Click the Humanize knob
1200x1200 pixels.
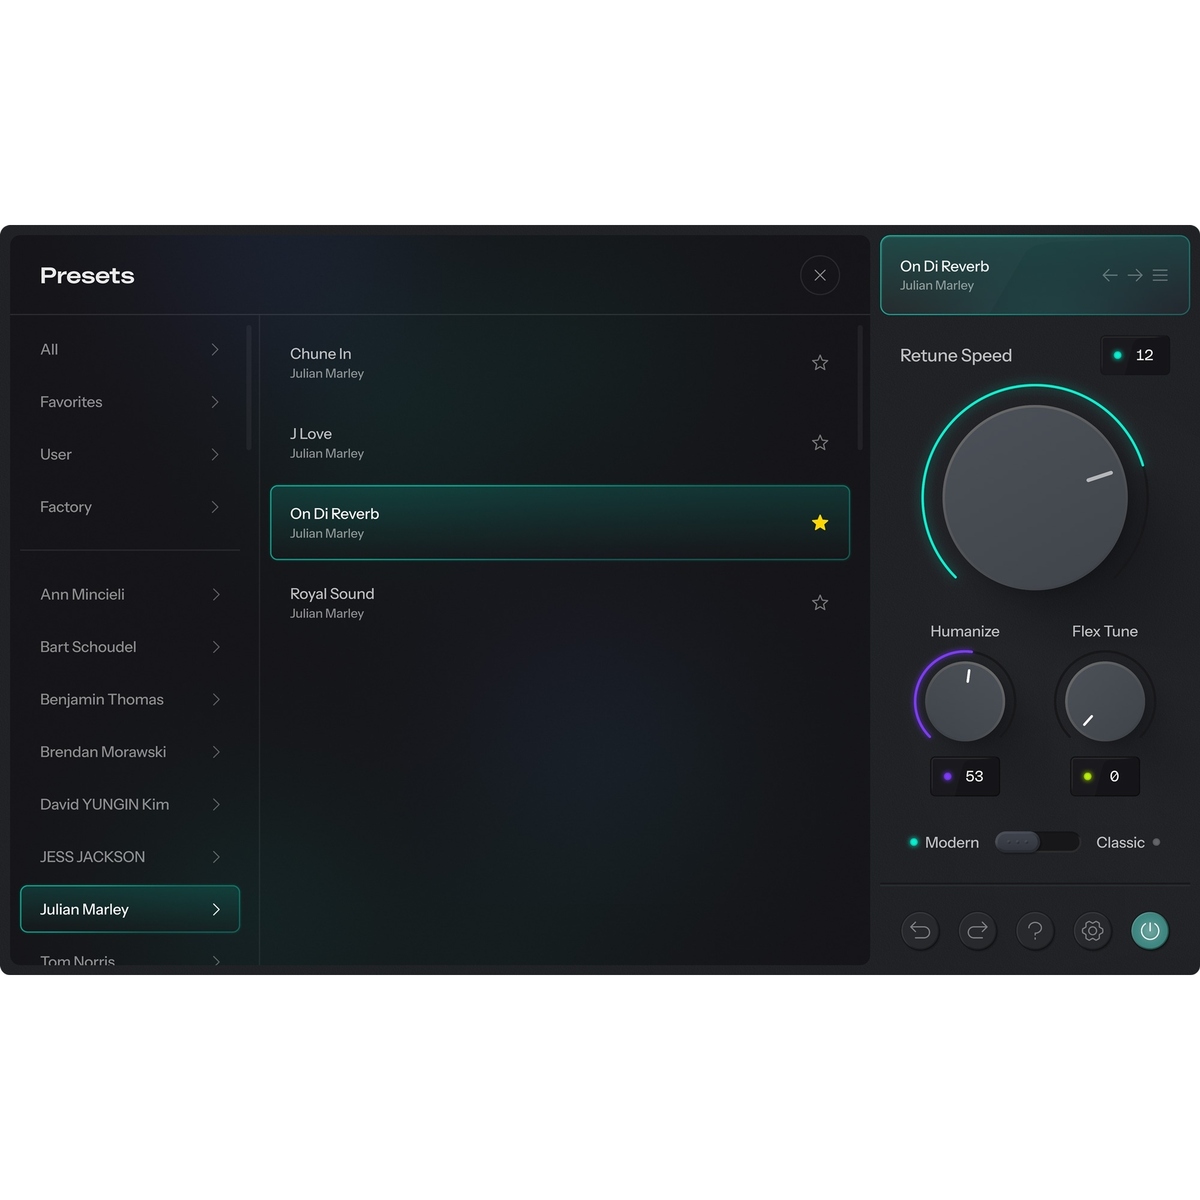click(965, 701)
